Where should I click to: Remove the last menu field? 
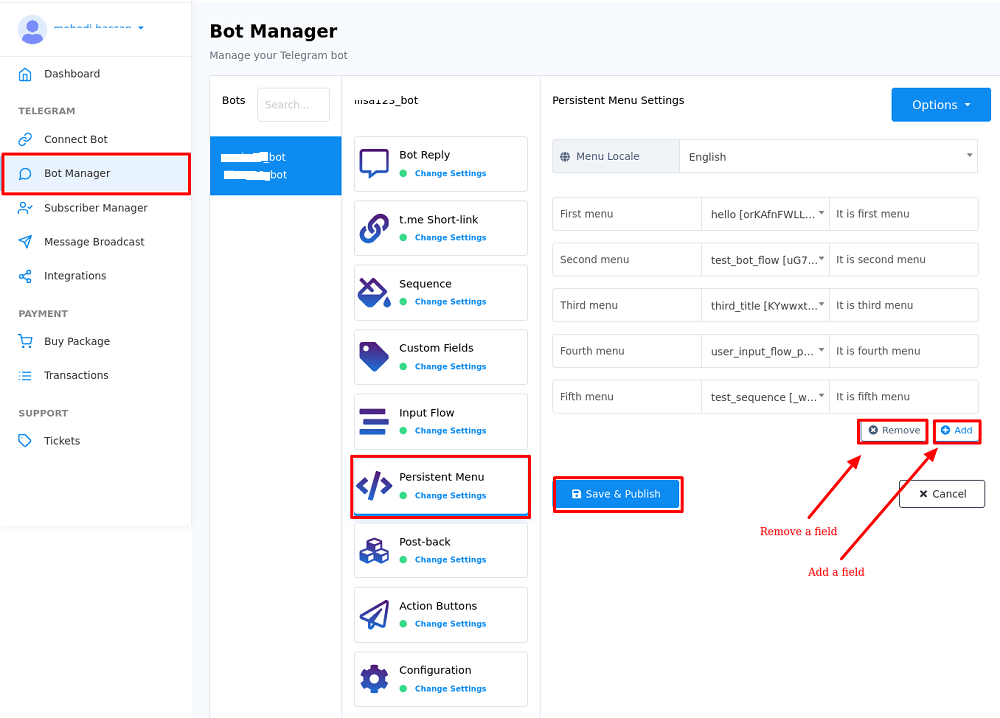tap(892, 430)
